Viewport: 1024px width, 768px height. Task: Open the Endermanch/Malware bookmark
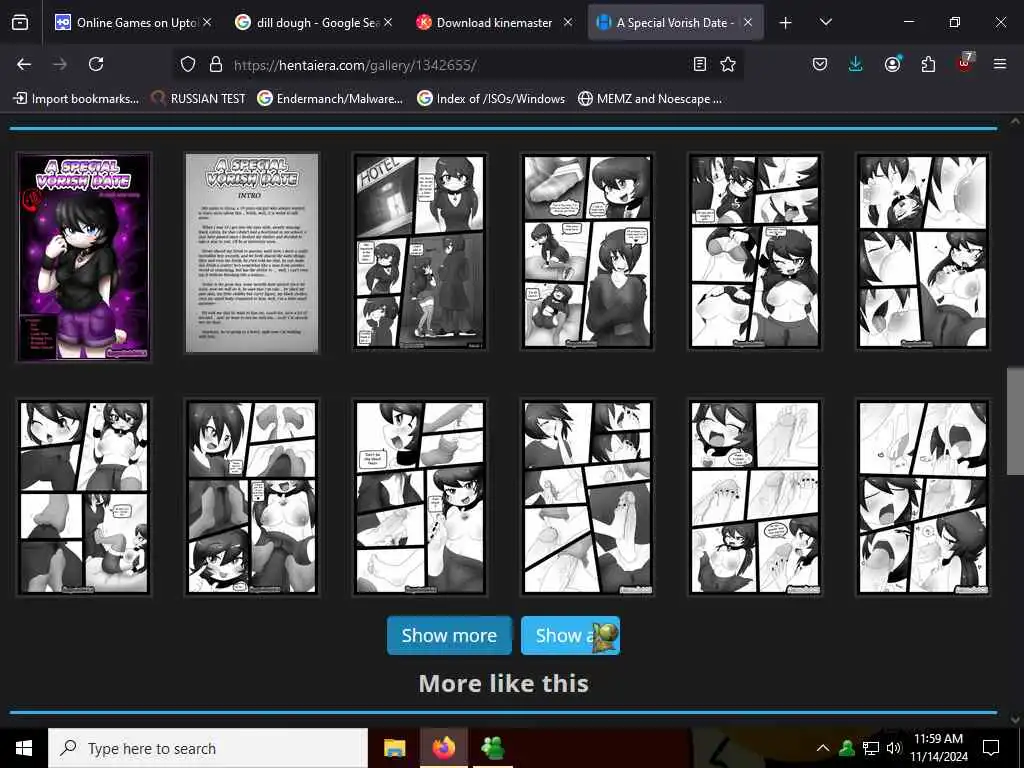pos(330,99)
